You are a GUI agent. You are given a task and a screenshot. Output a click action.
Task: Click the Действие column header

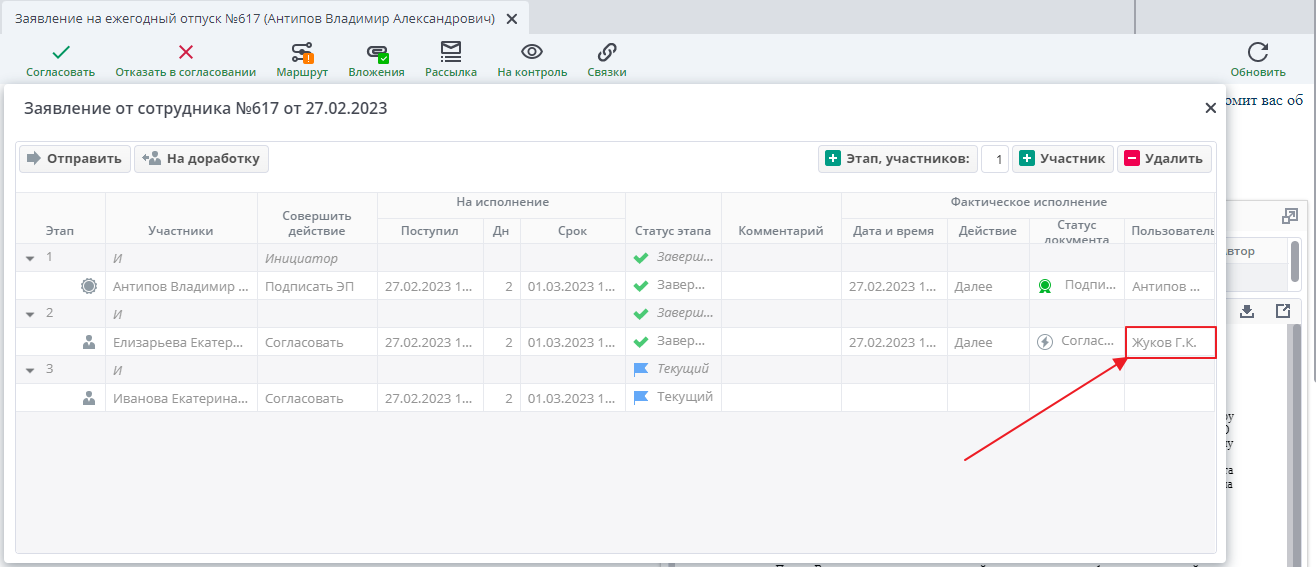988,231
